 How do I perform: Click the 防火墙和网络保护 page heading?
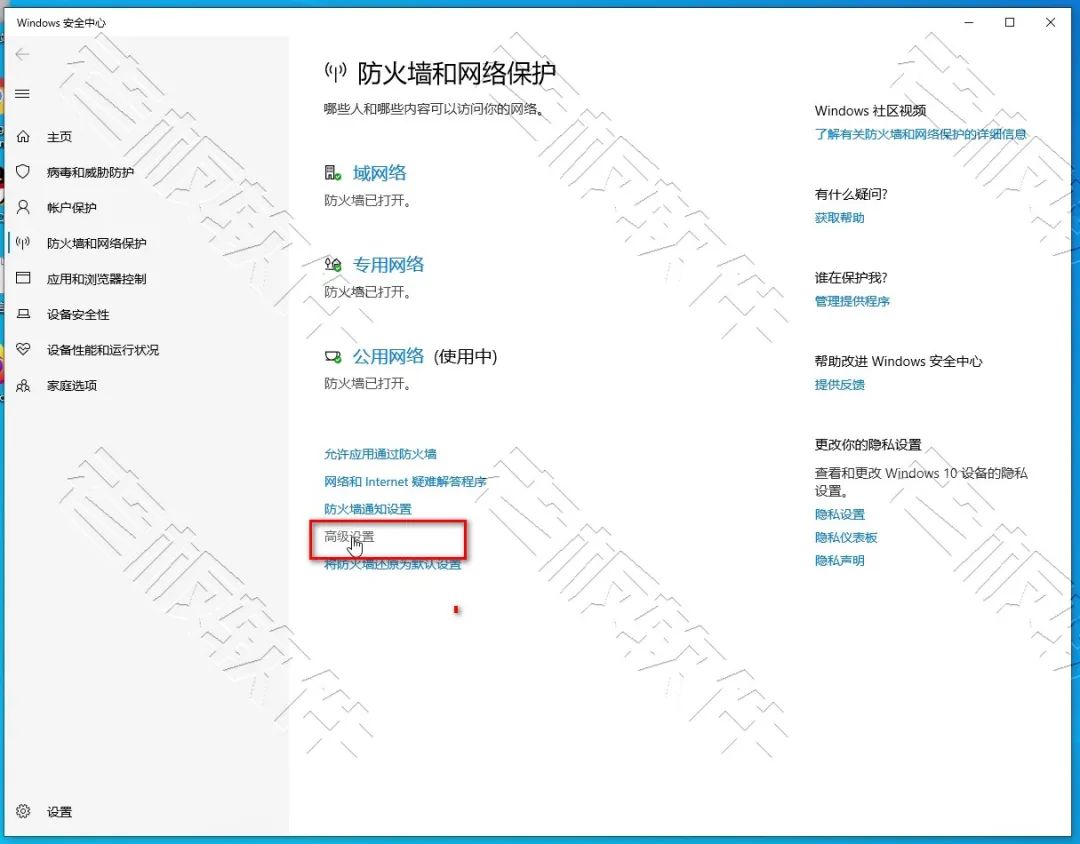(456, 73)
